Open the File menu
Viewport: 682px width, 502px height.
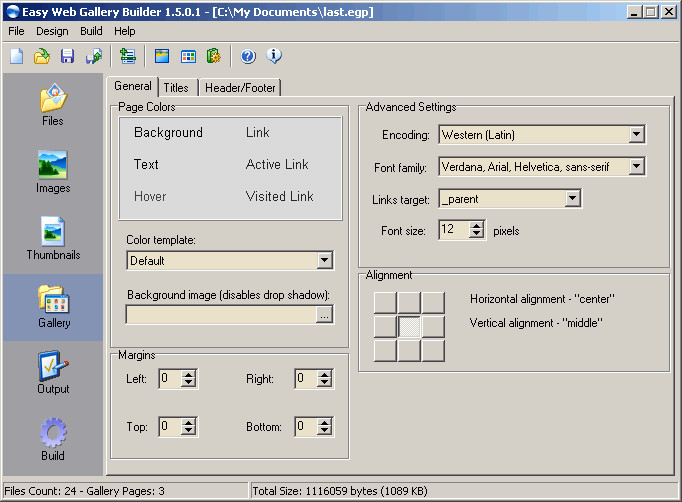pyautogui.click(x=17, y=31)
